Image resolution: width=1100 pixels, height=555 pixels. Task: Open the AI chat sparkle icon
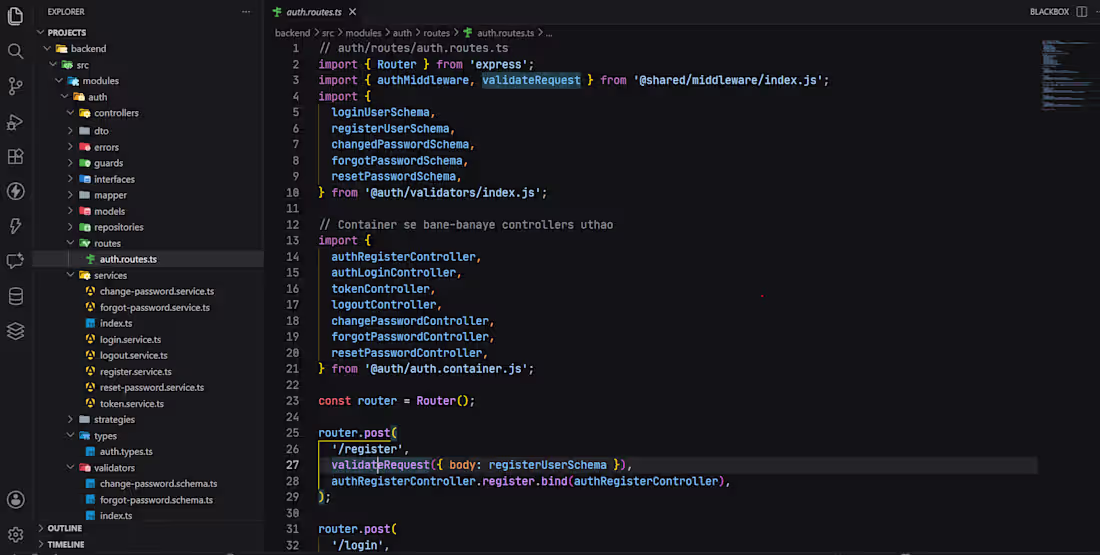[15, 261]
